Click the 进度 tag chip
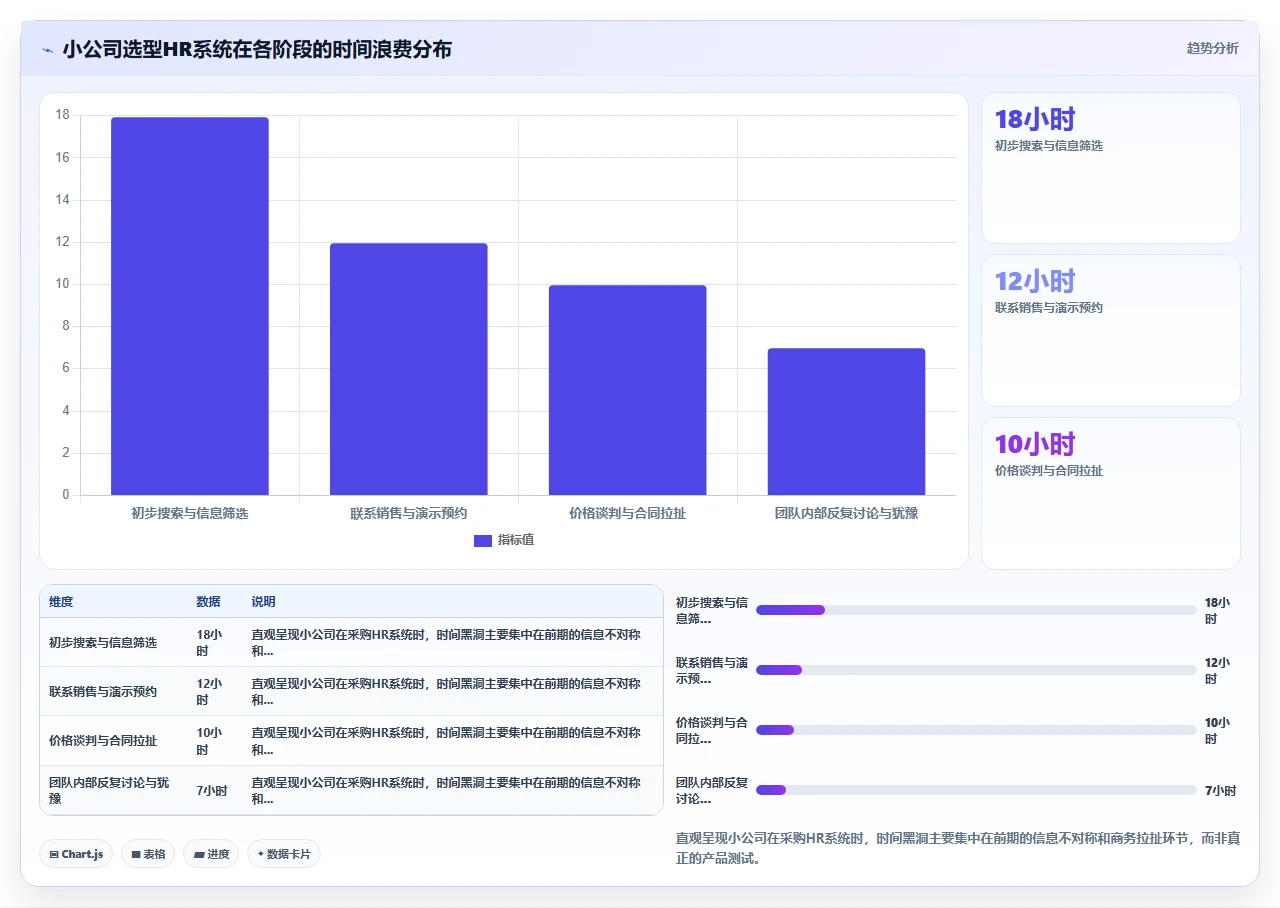The image size is (1280, 908). (211, 854)
